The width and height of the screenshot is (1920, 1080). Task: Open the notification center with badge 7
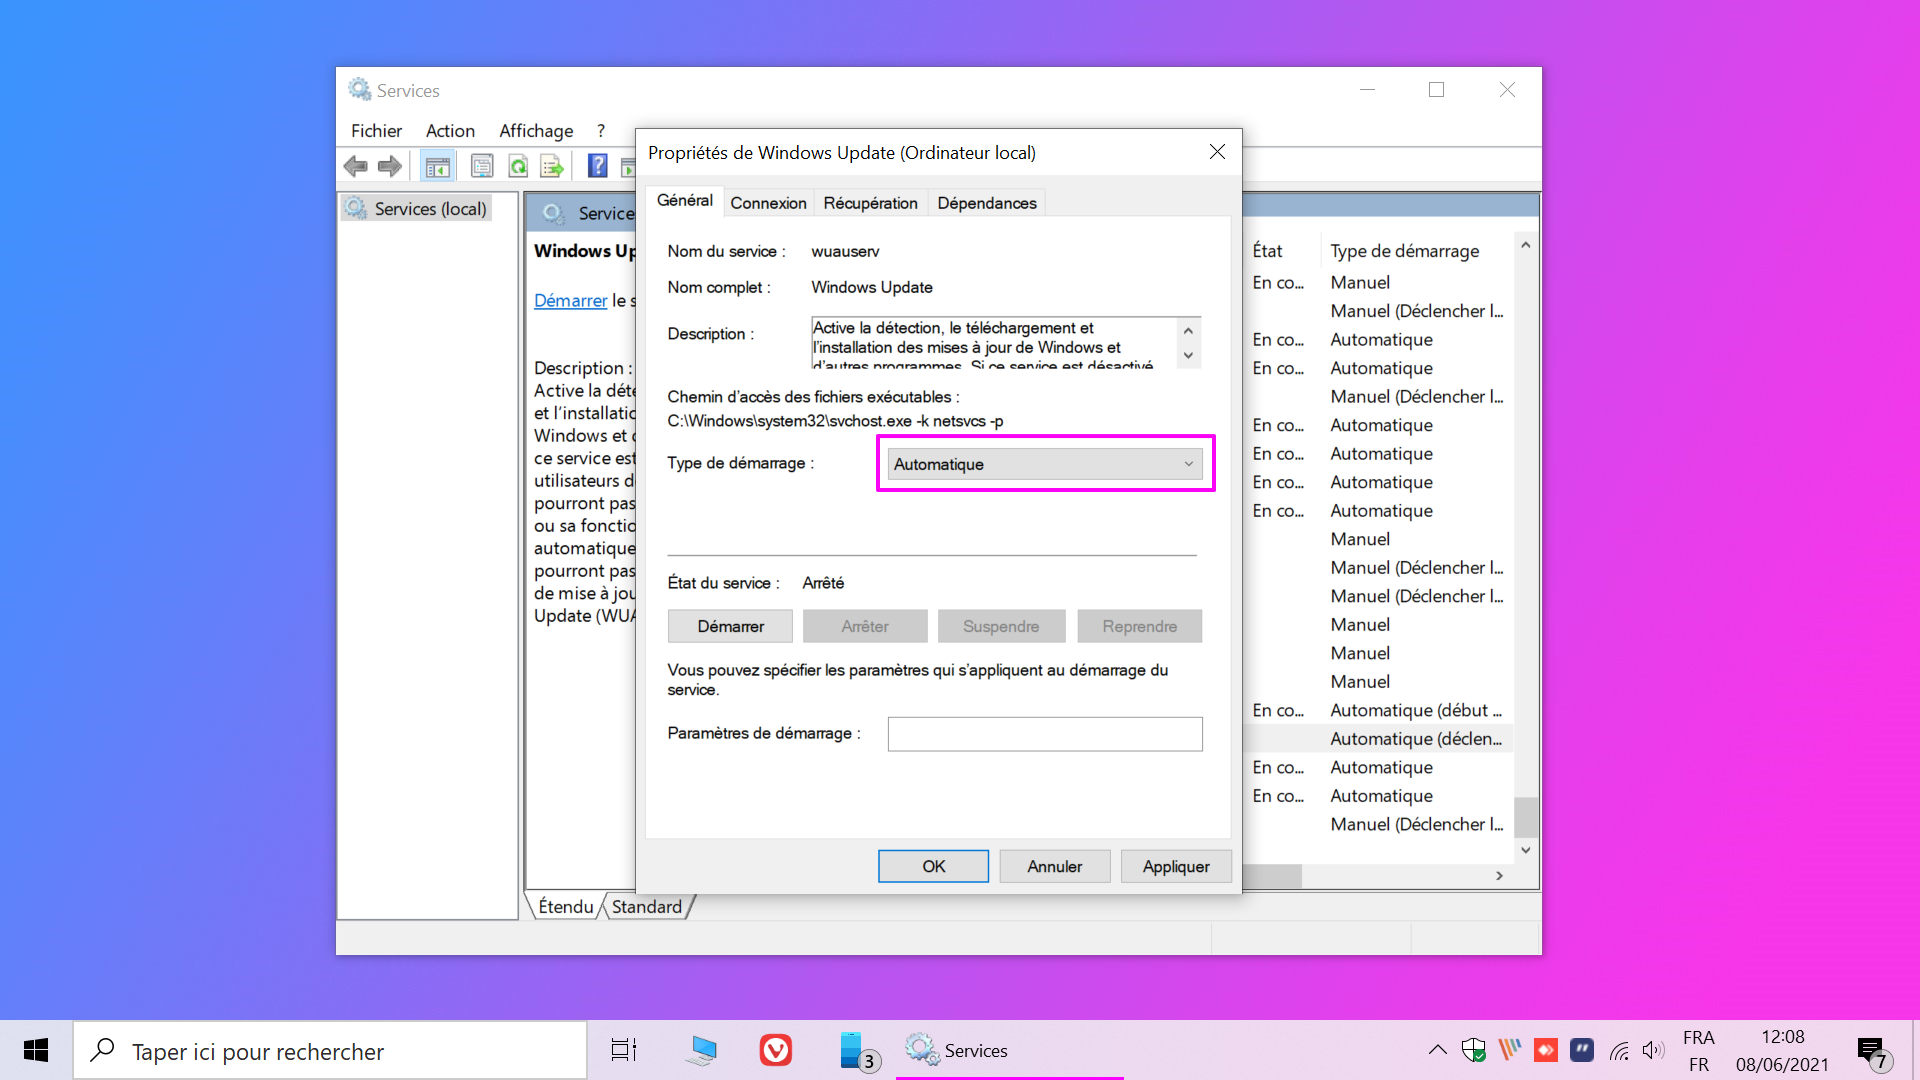click(x=1874, y=1052)
